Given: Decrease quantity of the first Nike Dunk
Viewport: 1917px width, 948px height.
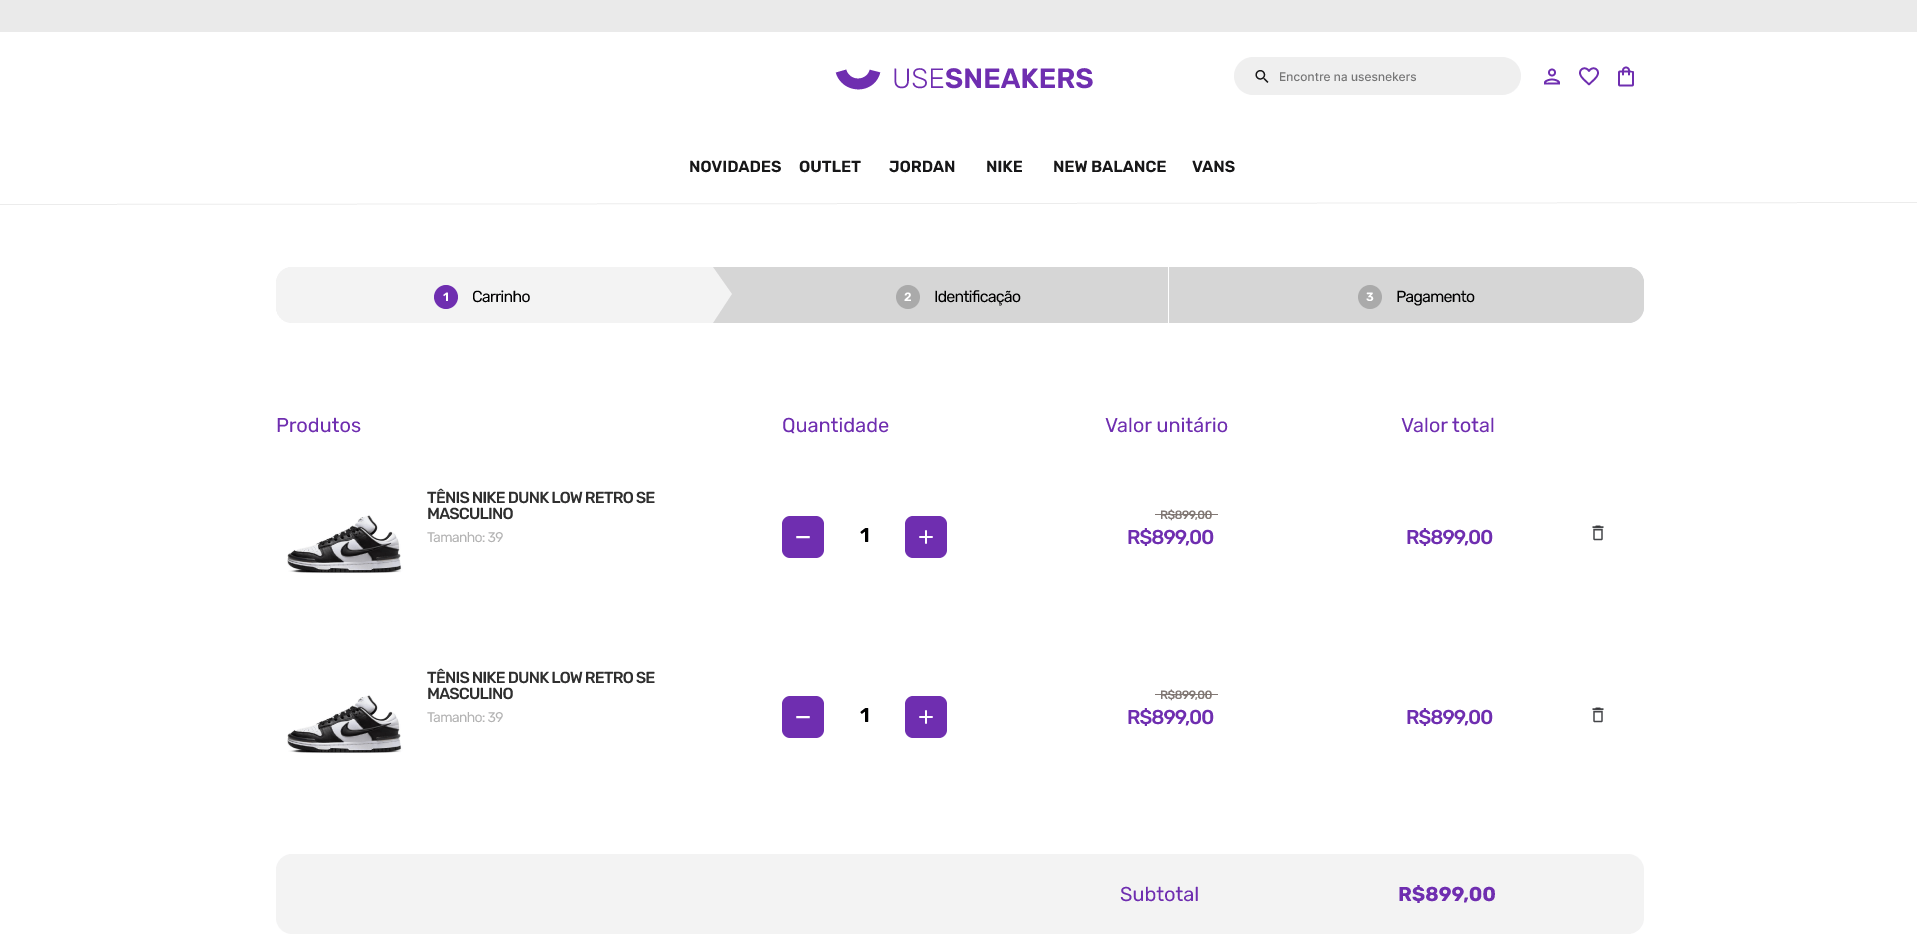Looking at the screenshot, I should [x=803, y=536].
